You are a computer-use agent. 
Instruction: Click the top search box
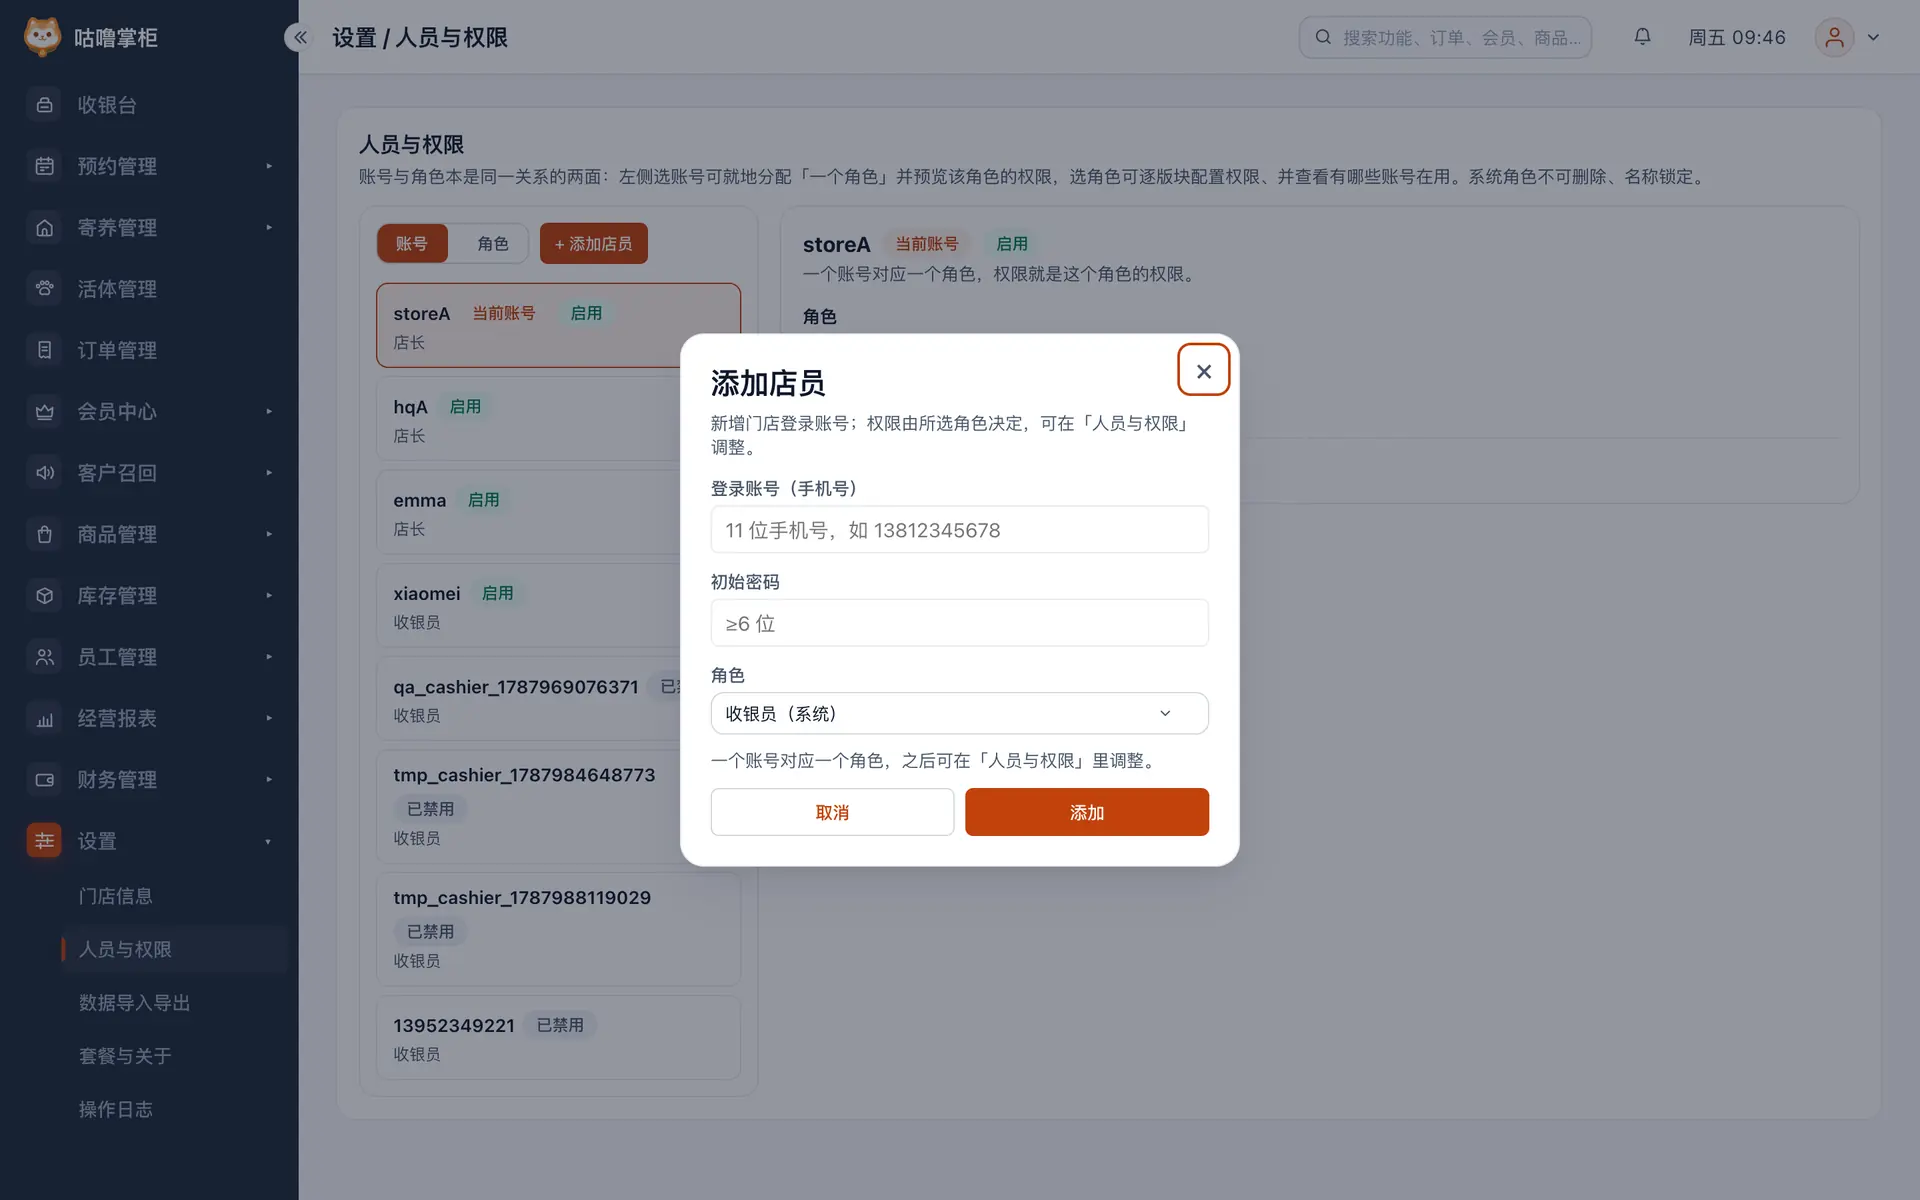point(1445,37)
